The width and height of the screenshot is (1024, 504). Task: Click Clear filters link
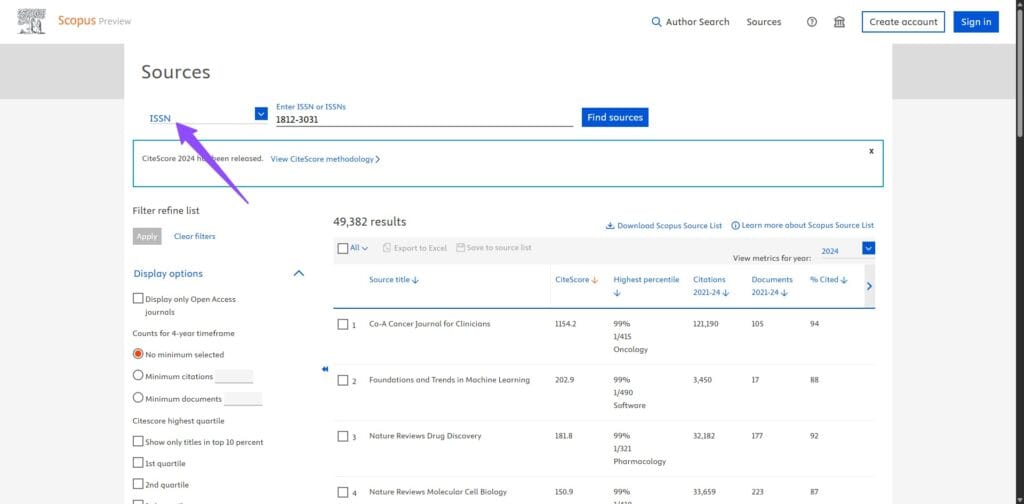click(x=195, y=236)
